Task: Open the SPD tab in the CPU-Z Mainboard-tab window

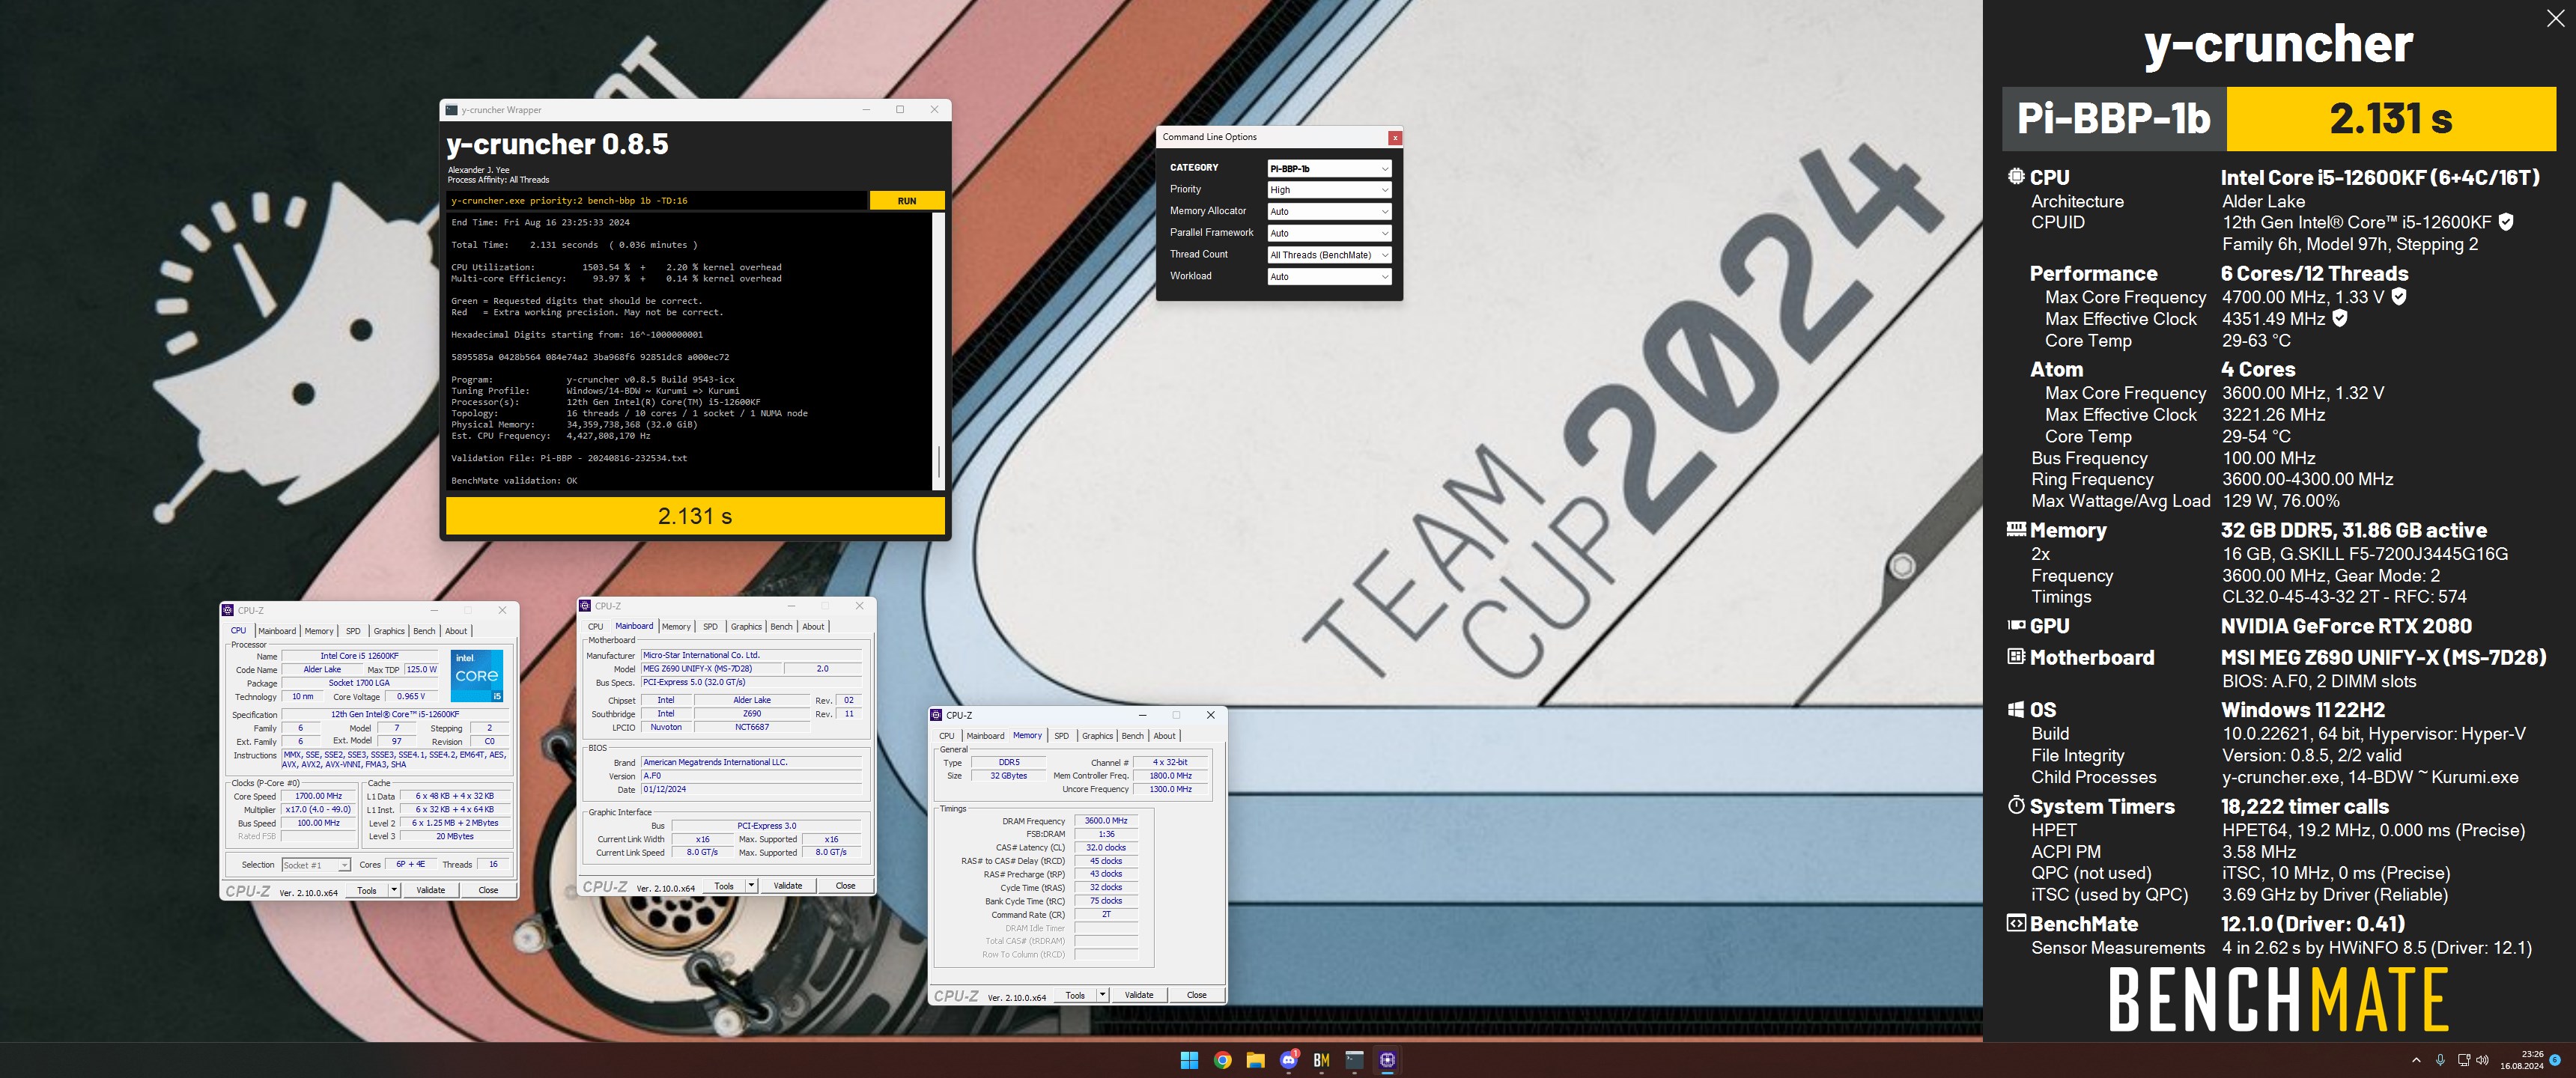Action: [x=710, y=627]
